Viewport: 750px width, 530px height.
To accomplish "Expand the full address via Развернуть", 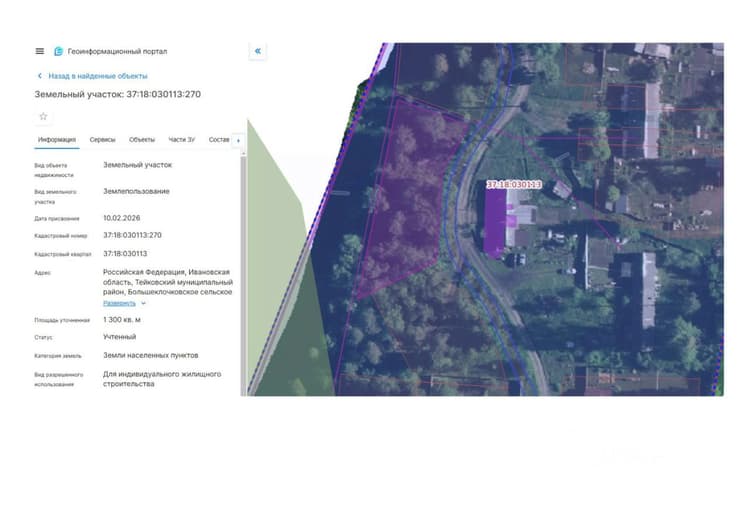I will point(120,303).
